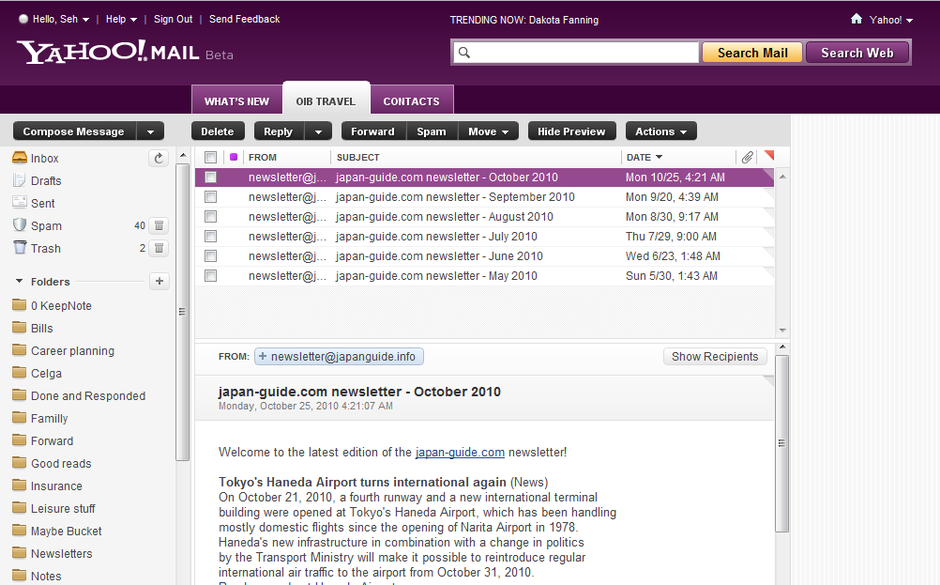Check the June 2010 newsletter checkbox
This screenshot has width=940, height=585.
click(210, 256)
